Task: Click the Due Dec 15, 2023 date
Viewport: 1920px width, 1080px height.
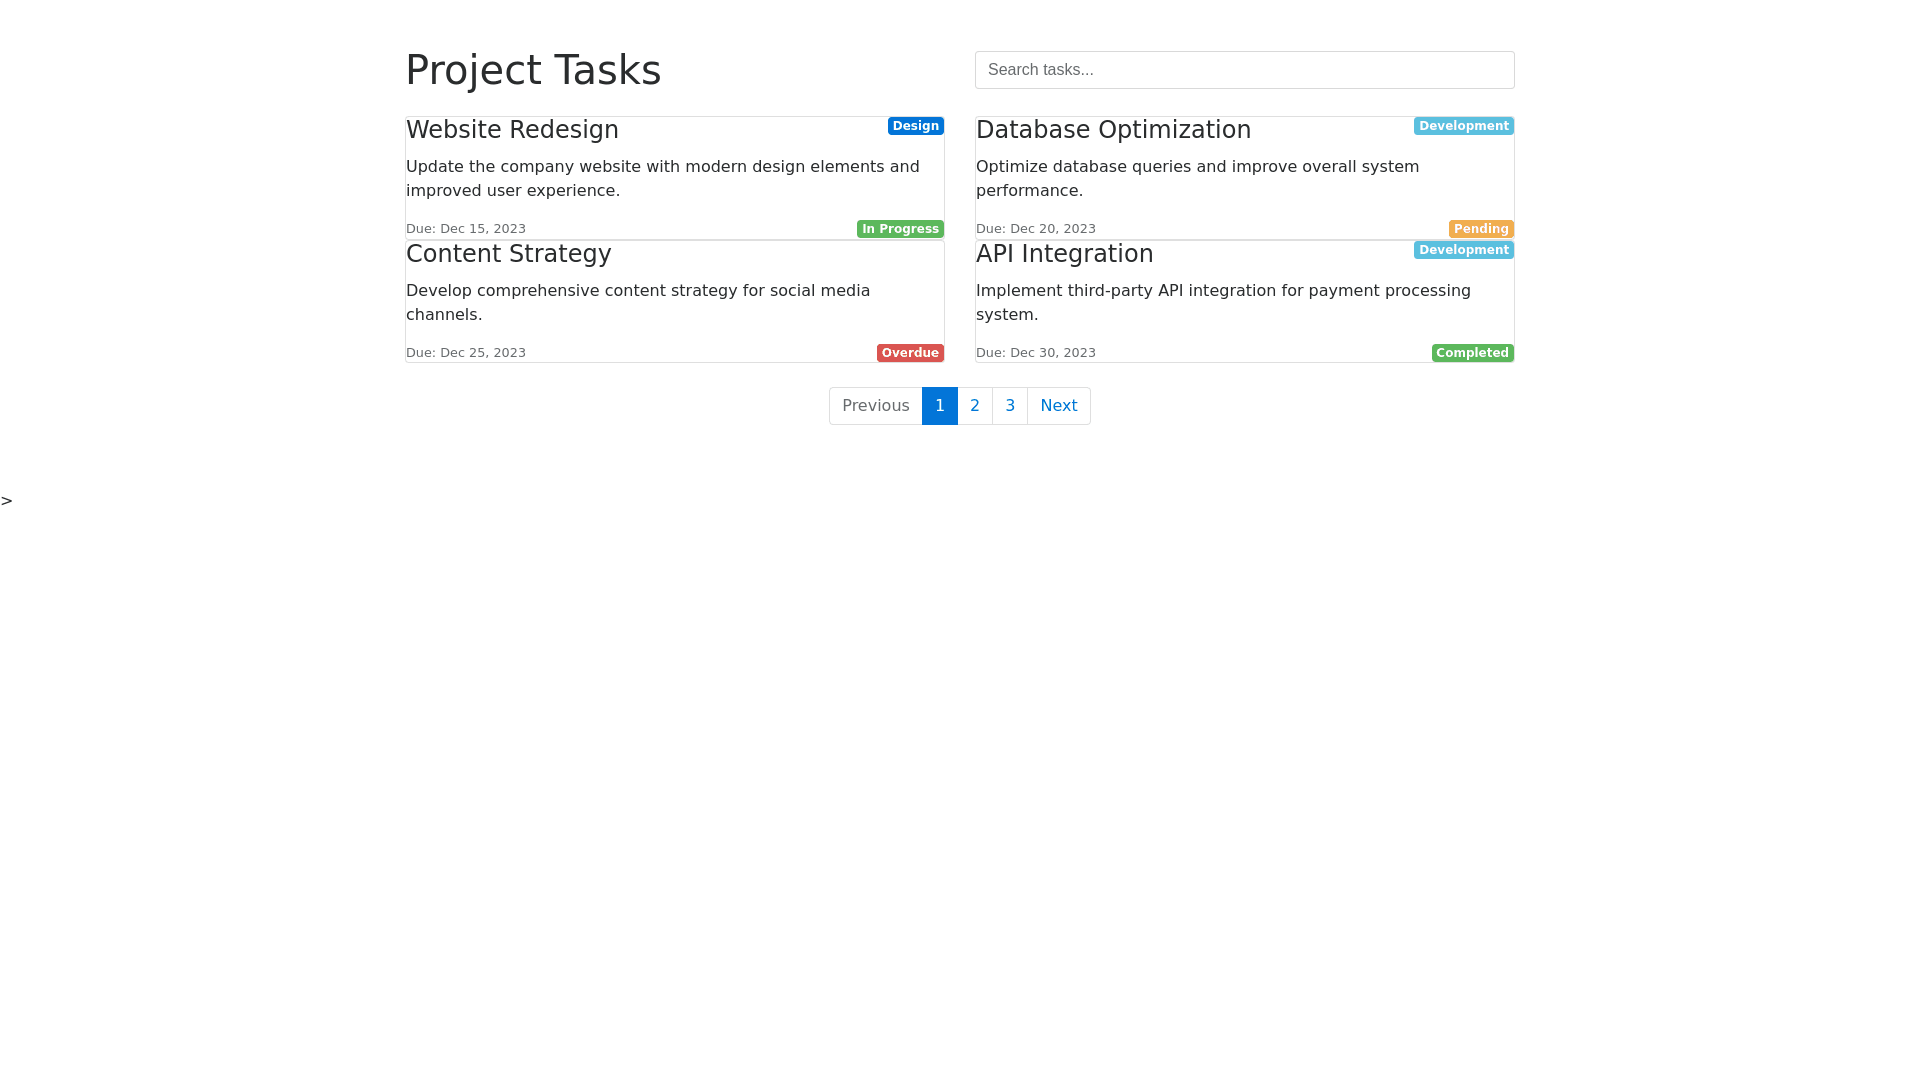Action: [x=466, y=229]
